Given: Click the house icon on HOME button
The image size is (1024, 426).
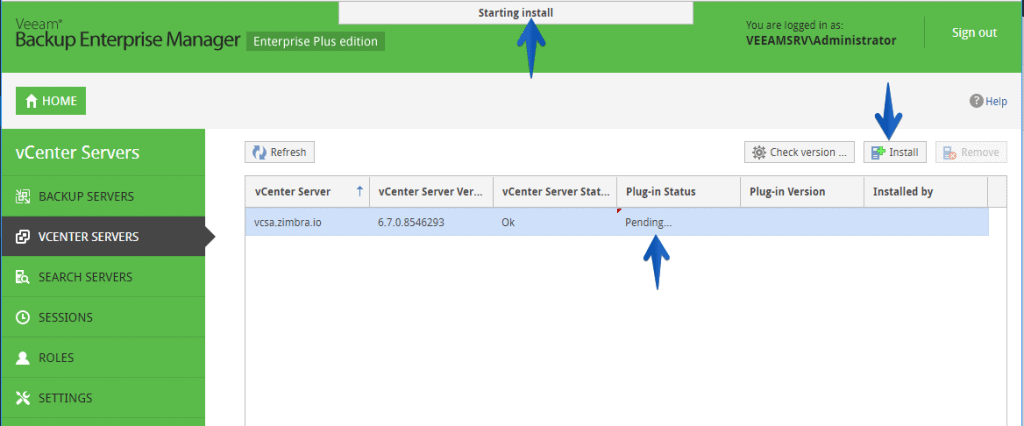Looking at the screenshot, I should click(x=31, y=101).
